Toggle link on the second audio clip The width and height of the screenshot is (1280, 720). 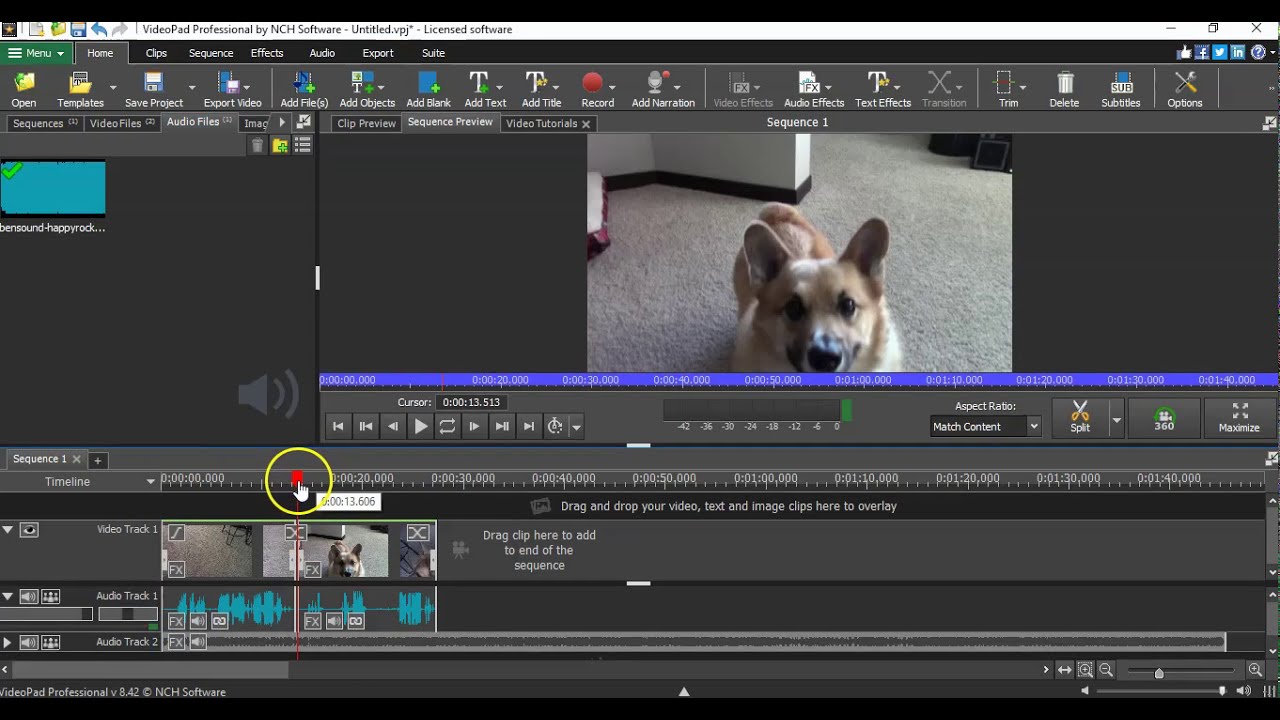355,622
